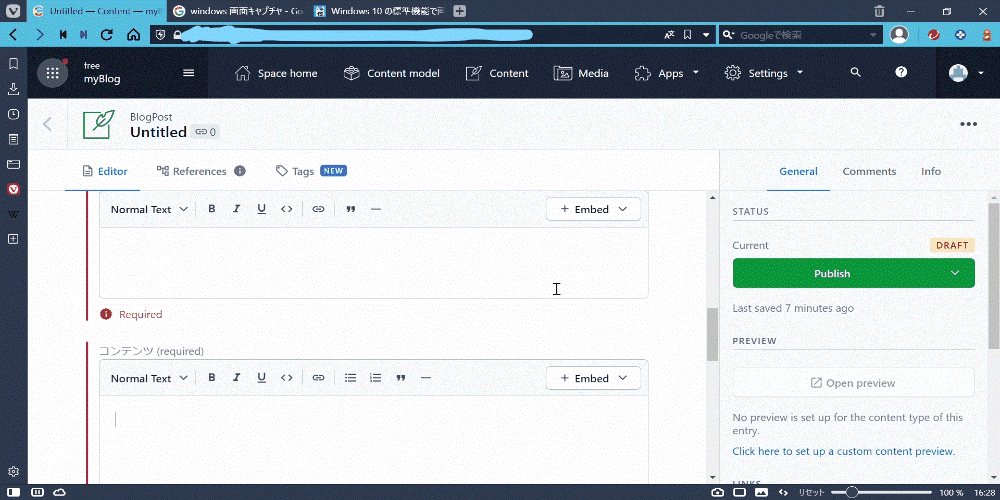Open the コンテンツ editor Embed dropdown

[x=593, y=378]
